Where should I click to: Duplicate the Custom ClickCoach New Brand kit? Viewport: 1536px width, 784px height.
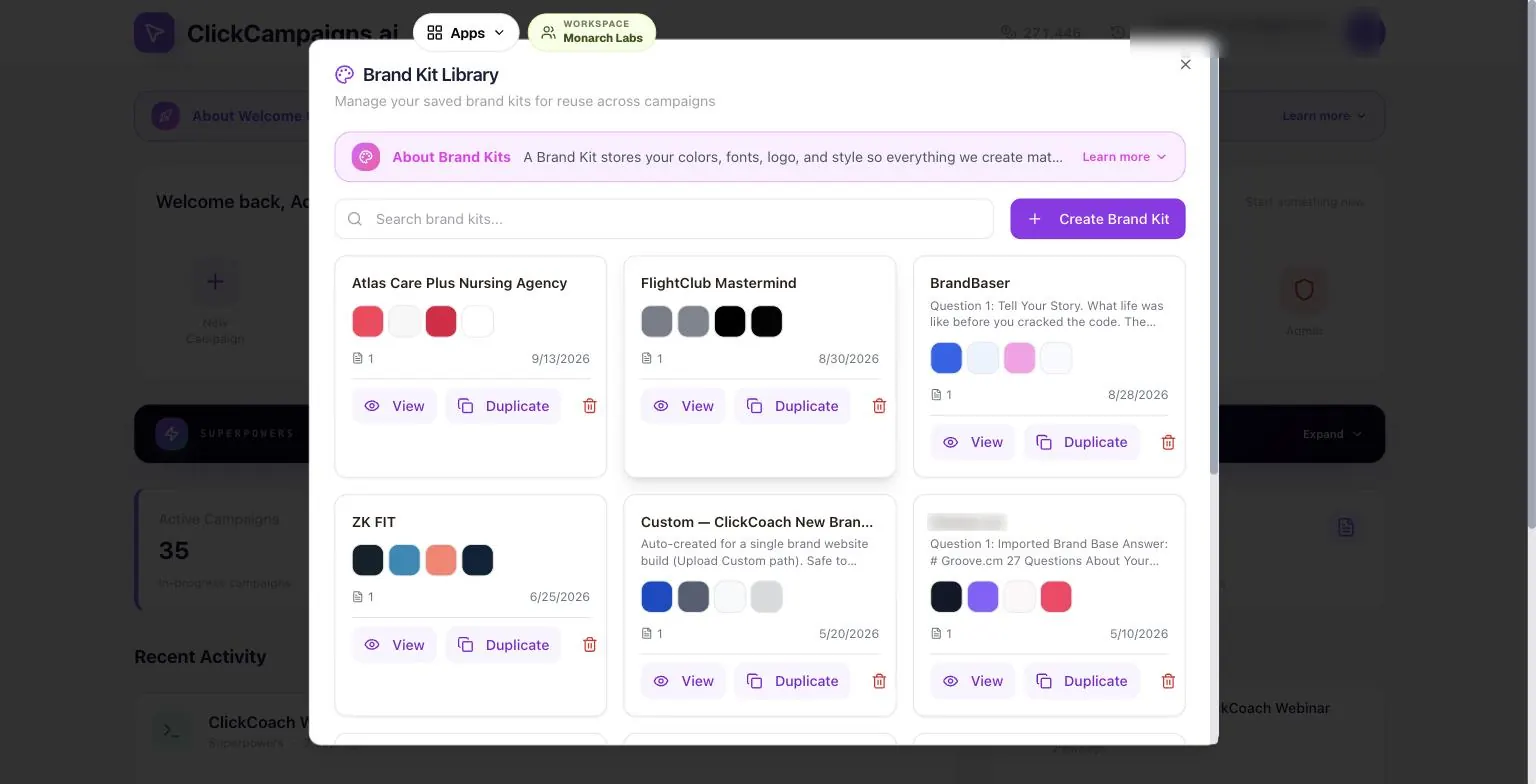click(792, 681)
